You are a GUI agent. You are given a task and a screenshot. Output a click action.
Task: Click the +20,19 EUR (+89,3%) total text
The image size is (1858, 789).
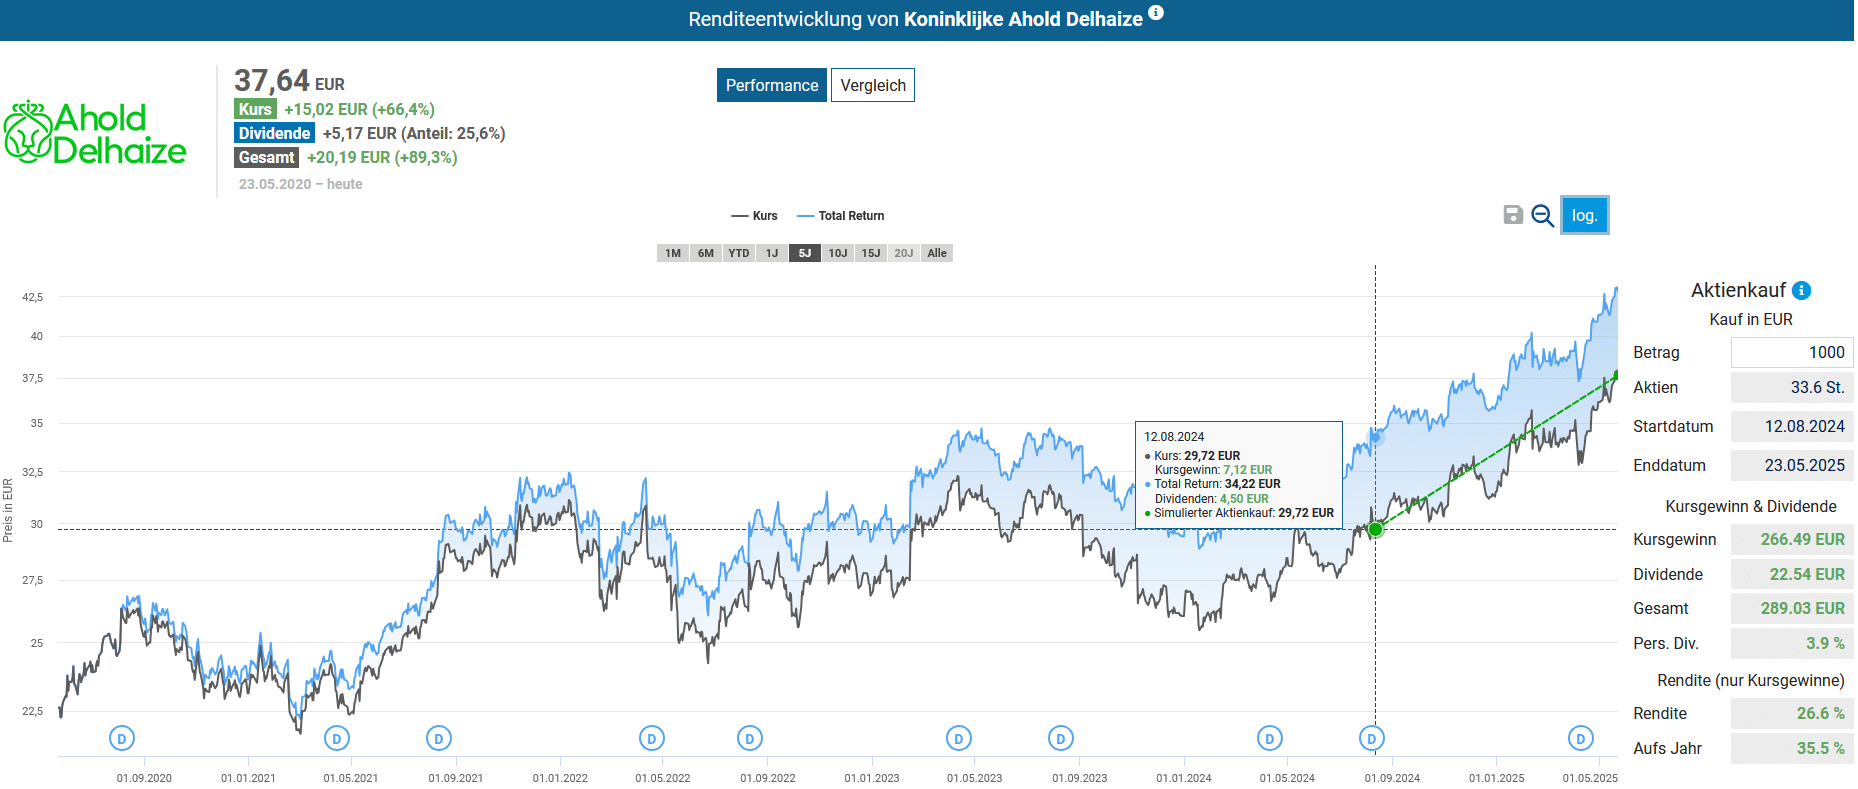tap(382, 157)
